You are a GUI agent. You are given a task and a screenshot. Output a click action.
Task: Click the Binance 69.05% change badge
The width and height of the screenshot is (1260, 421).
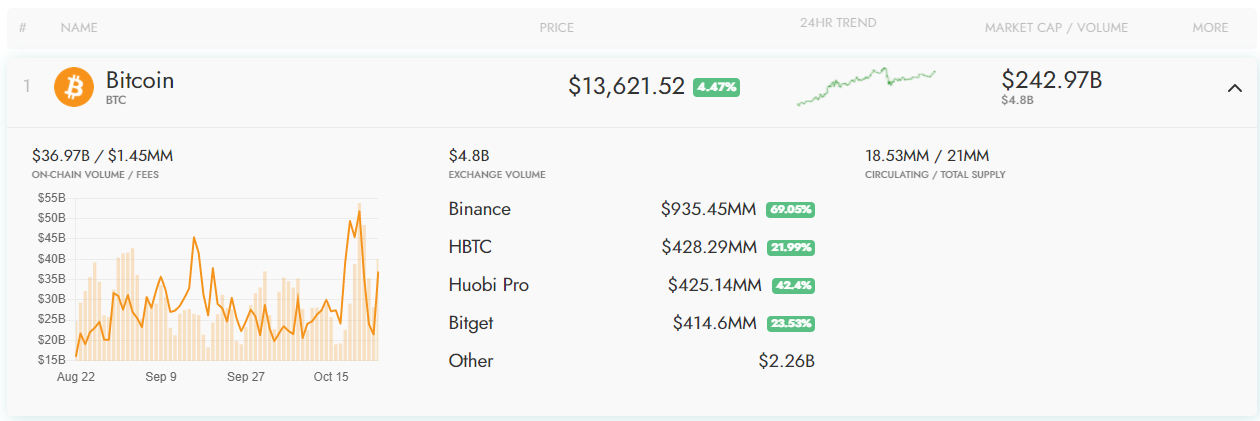point(790,210)
